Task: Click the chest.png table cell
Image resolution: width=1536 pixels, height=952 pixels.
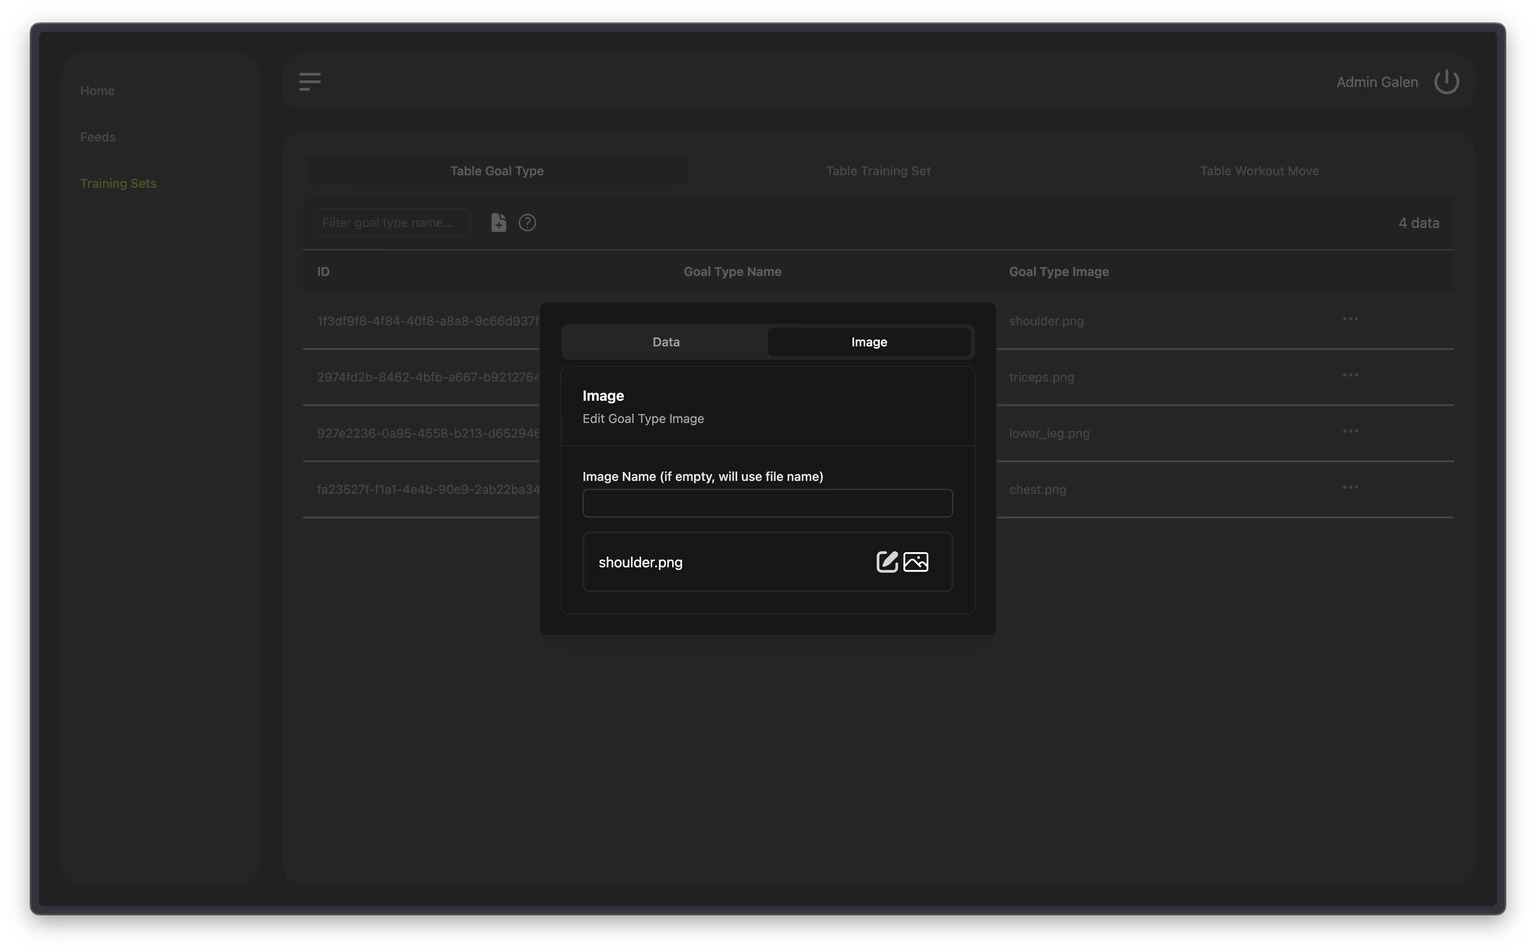Action: [1037, 490]
